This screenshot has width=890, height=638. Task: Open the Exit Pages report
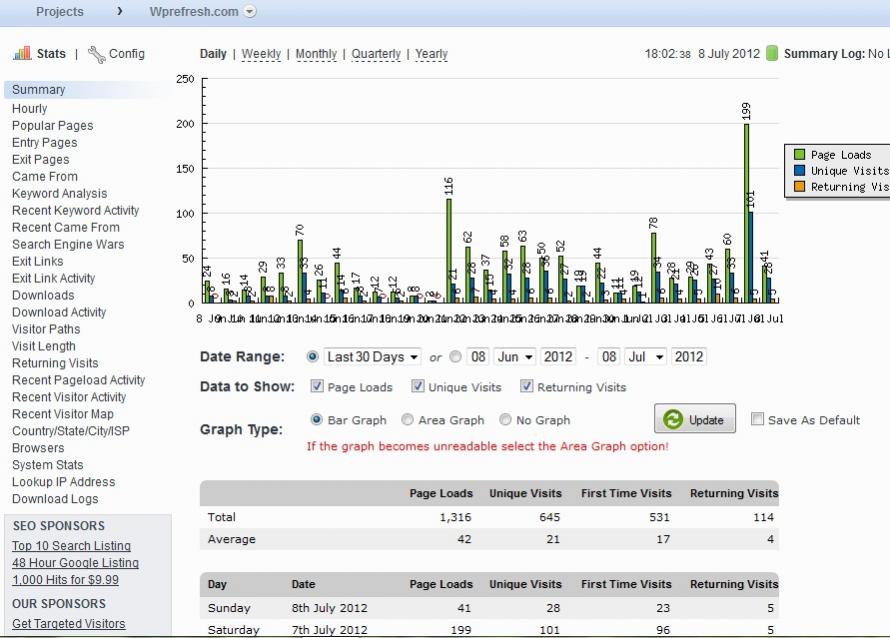click(x=41, y=160)
